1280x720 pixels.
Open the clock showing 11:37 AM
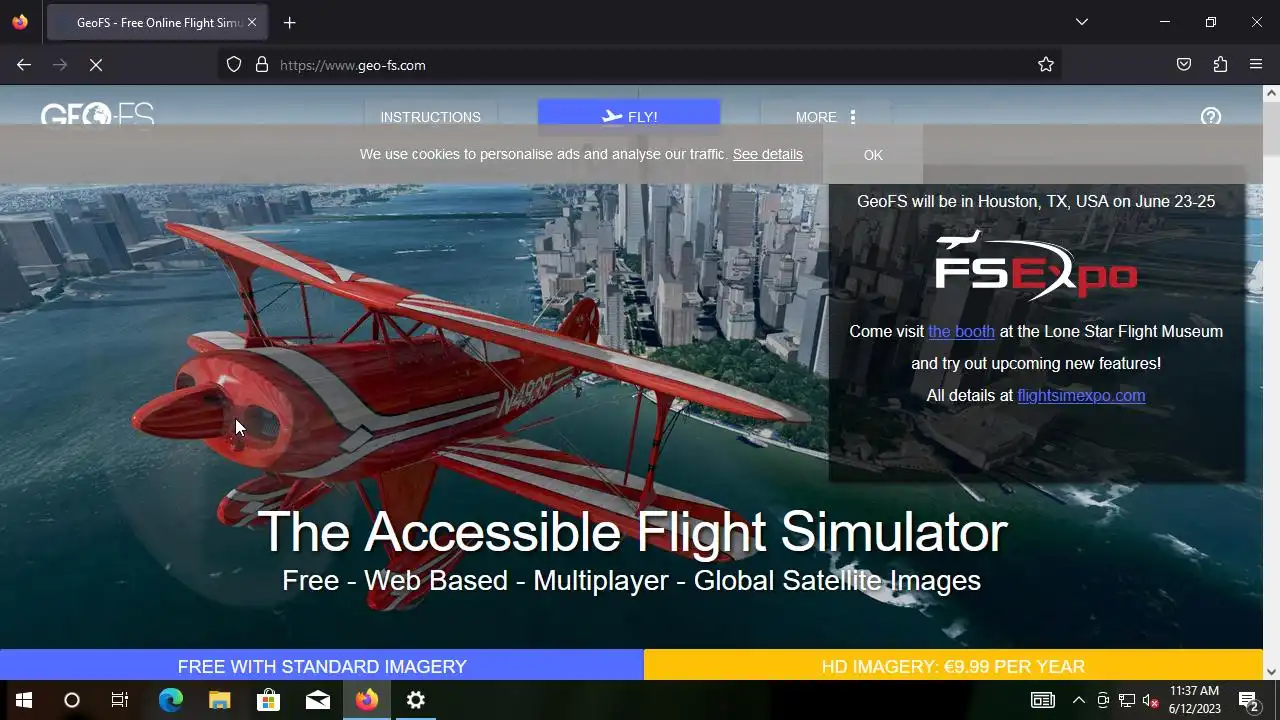pos(1195,700)
